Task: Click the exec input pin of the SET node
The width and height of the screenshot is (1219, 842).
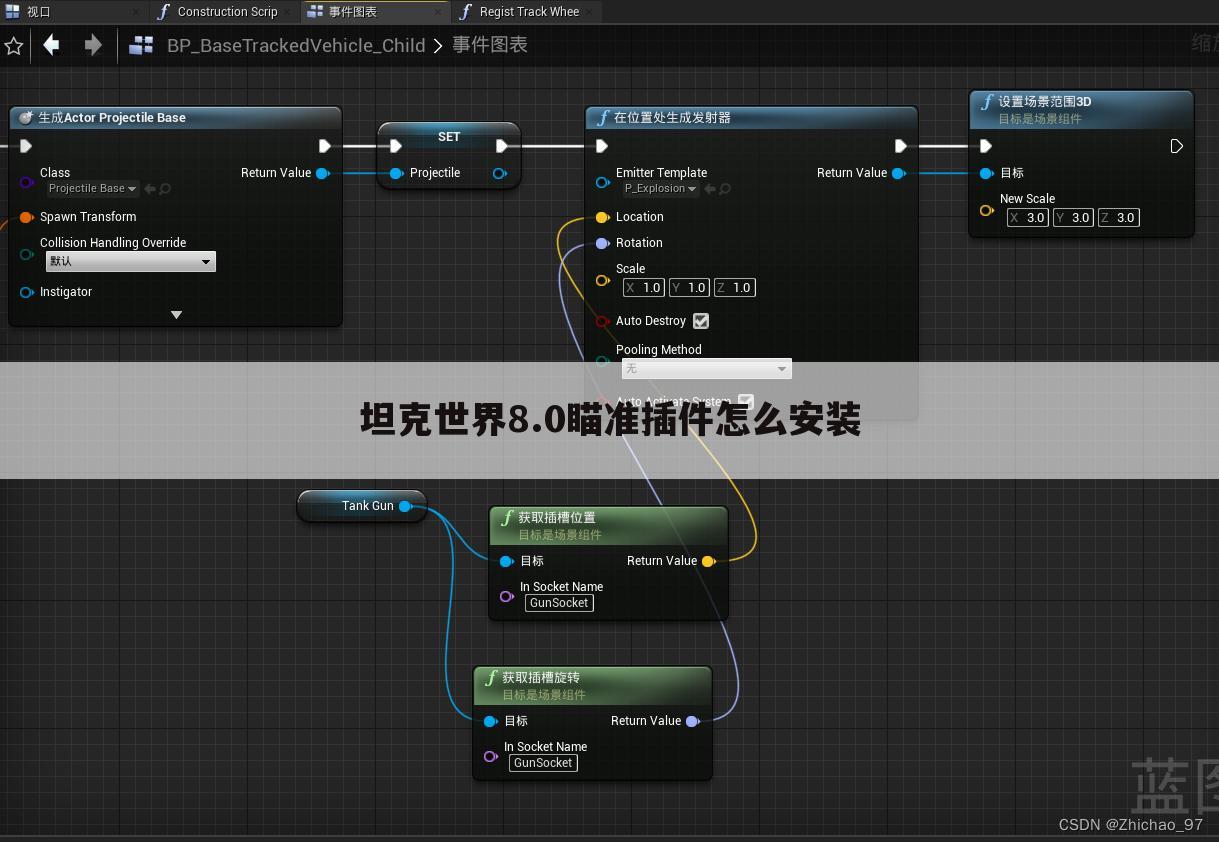Action: pos(396,146)
